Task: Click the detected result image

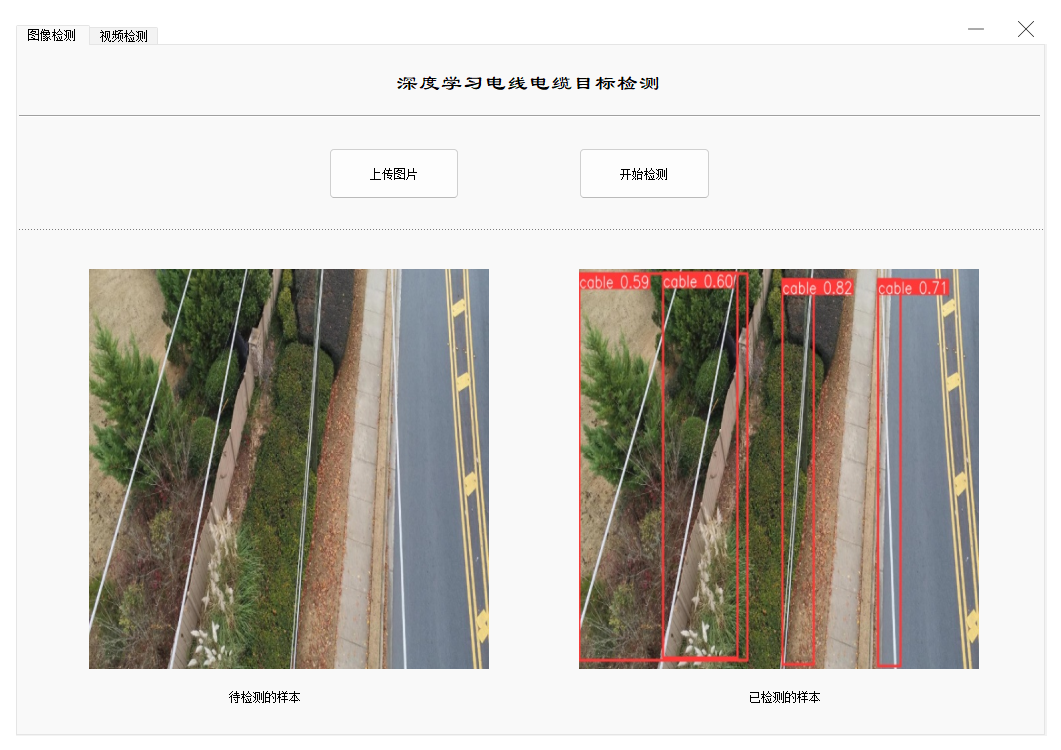Action: (x=779, y=469)
